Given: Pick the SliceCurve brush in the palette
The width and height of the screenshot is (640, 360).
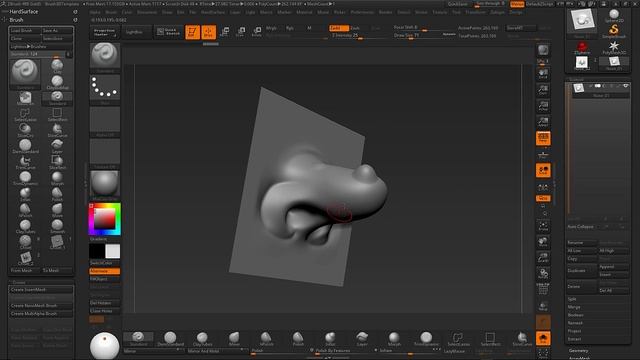Looking at the screenshot, I should tap(57, 130).
